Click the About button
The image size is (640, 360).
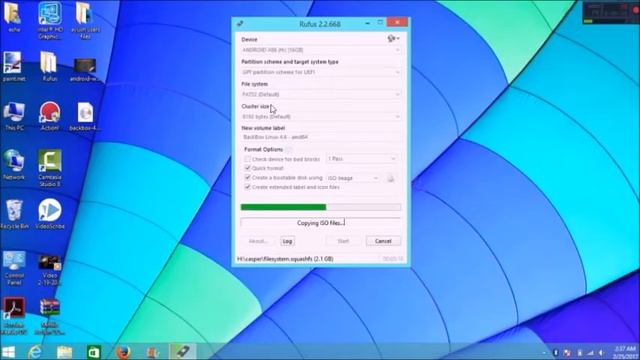pos(258,241)
